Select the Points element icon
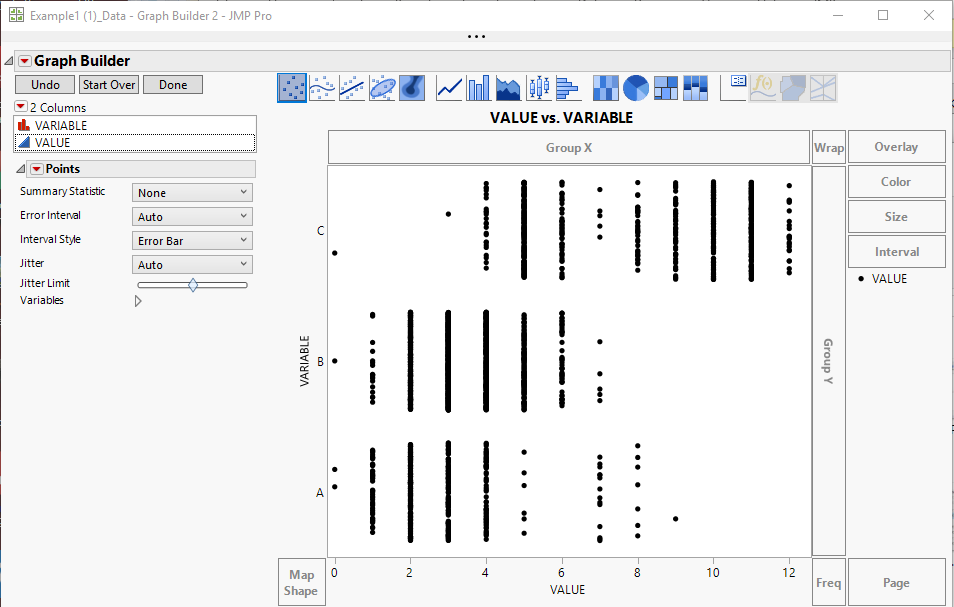The width and height of the screenshot is (954, 607). 292,88
